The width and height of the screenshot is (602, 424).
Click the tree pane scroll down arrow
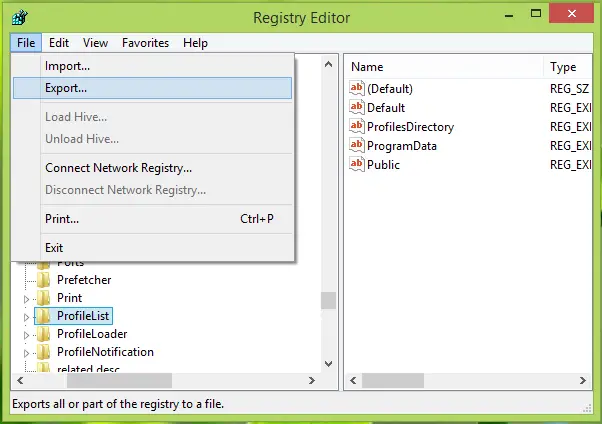328,363
